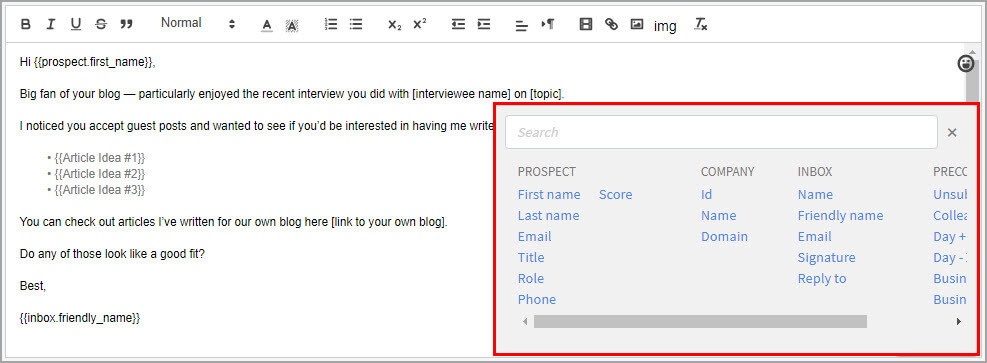Image resolution: width=987 pixels, height=363 pixels.
Task: Click the img toolbar button
Action: tap(665, 26)
